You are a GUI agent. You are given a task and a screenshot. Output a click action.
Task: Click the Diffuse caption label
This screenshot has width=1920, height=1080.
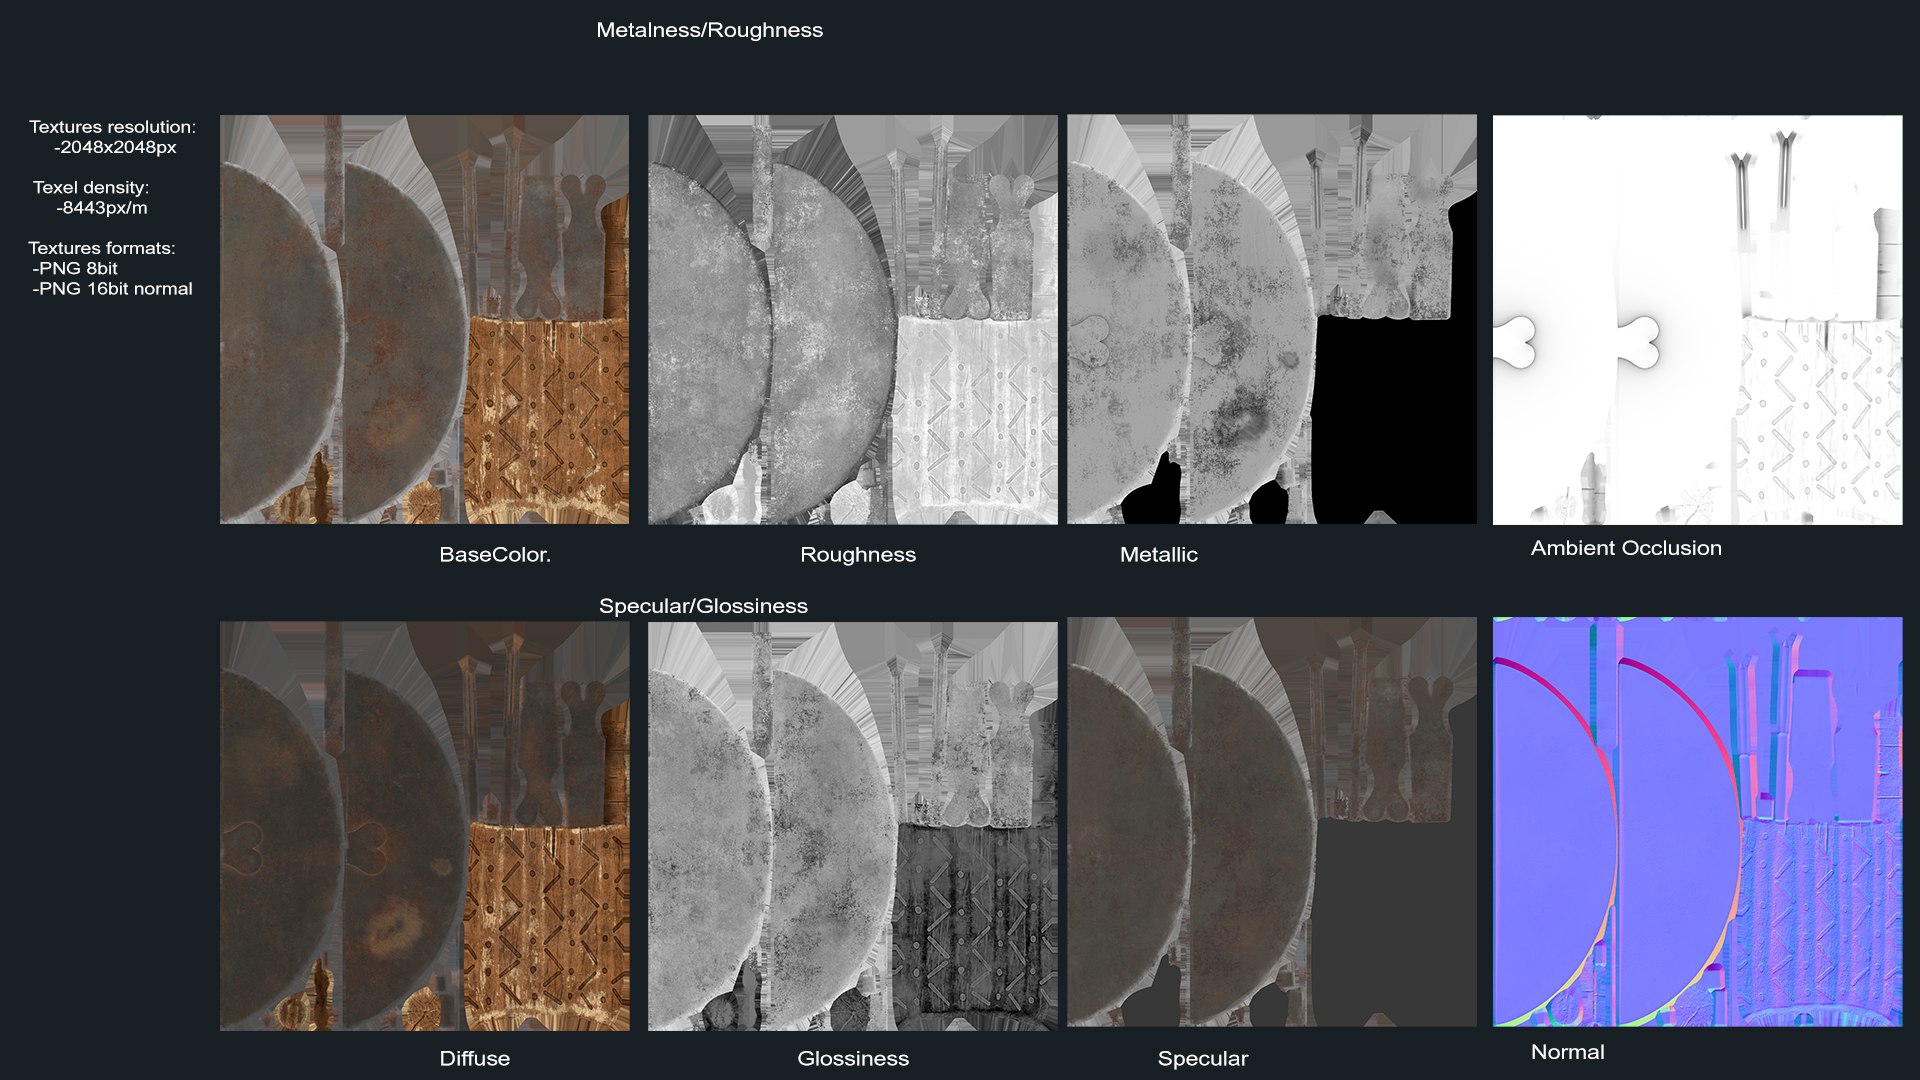pos(474,1059)
